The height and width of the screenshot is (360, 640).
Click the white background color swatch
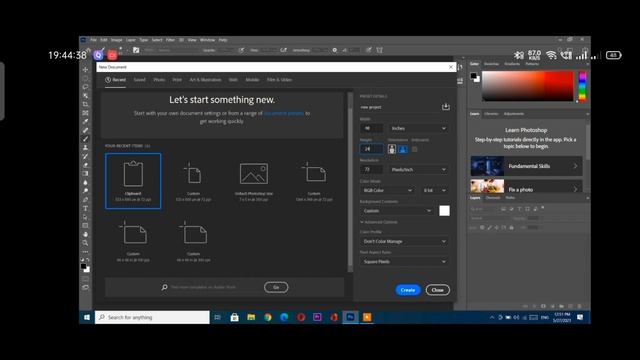(444, 211)
